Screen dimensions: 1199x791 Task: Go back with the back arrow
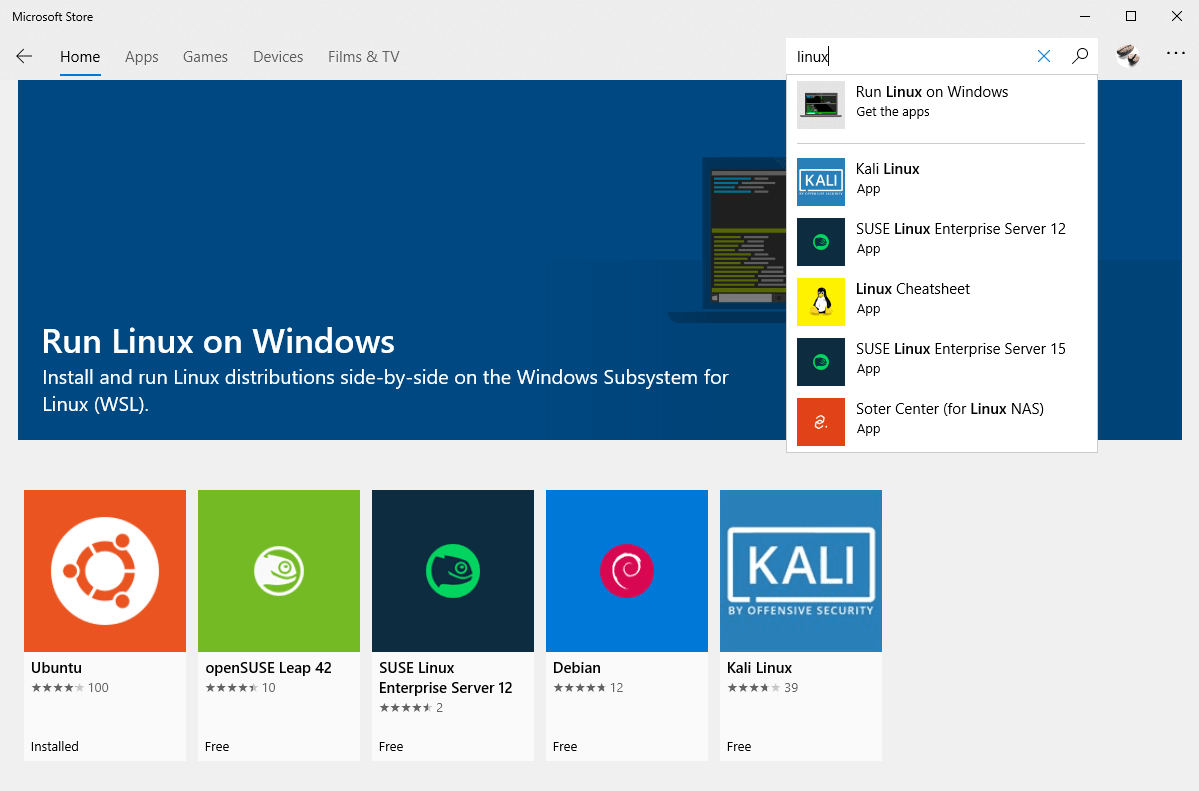[x=24, y=56]
